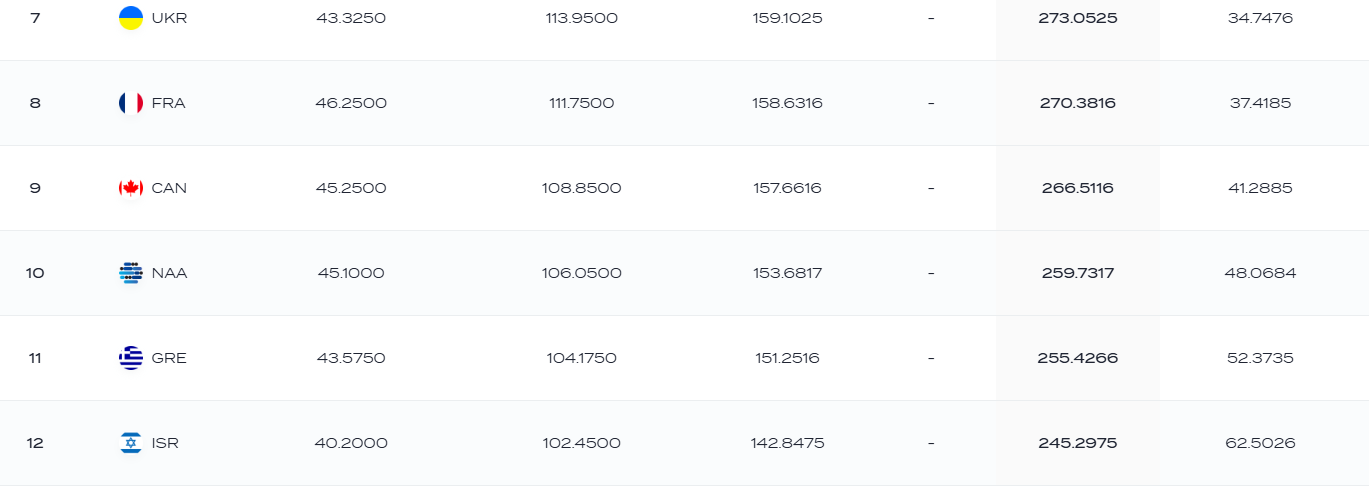Click NAA's score 106.0500

[x=581, y=273]
